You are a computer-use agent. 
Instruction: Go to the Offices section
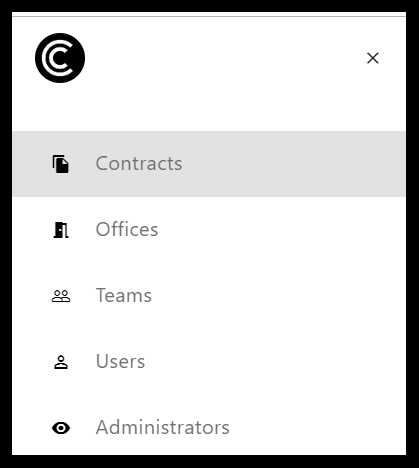point(209,230)
